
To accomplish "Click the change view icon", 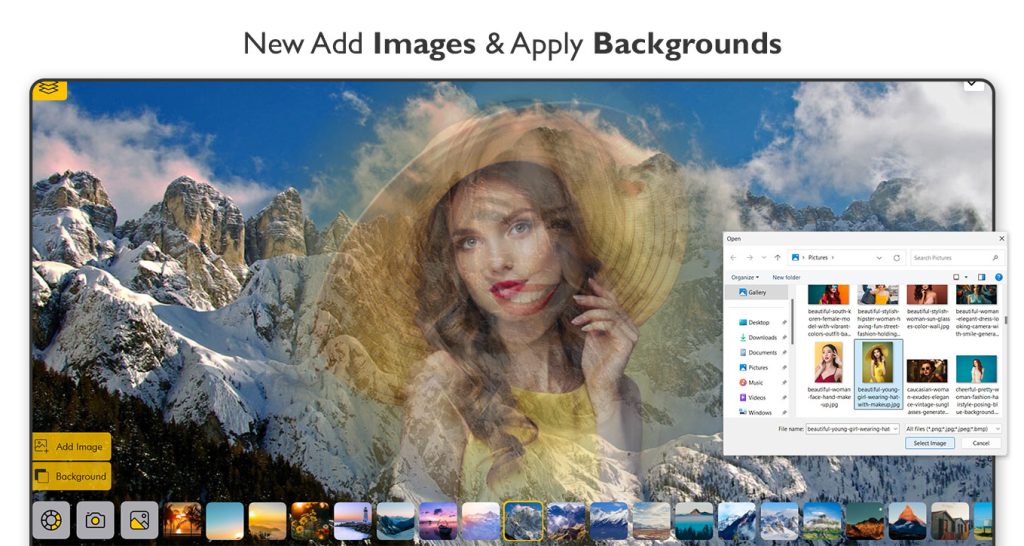I will 956,278.
